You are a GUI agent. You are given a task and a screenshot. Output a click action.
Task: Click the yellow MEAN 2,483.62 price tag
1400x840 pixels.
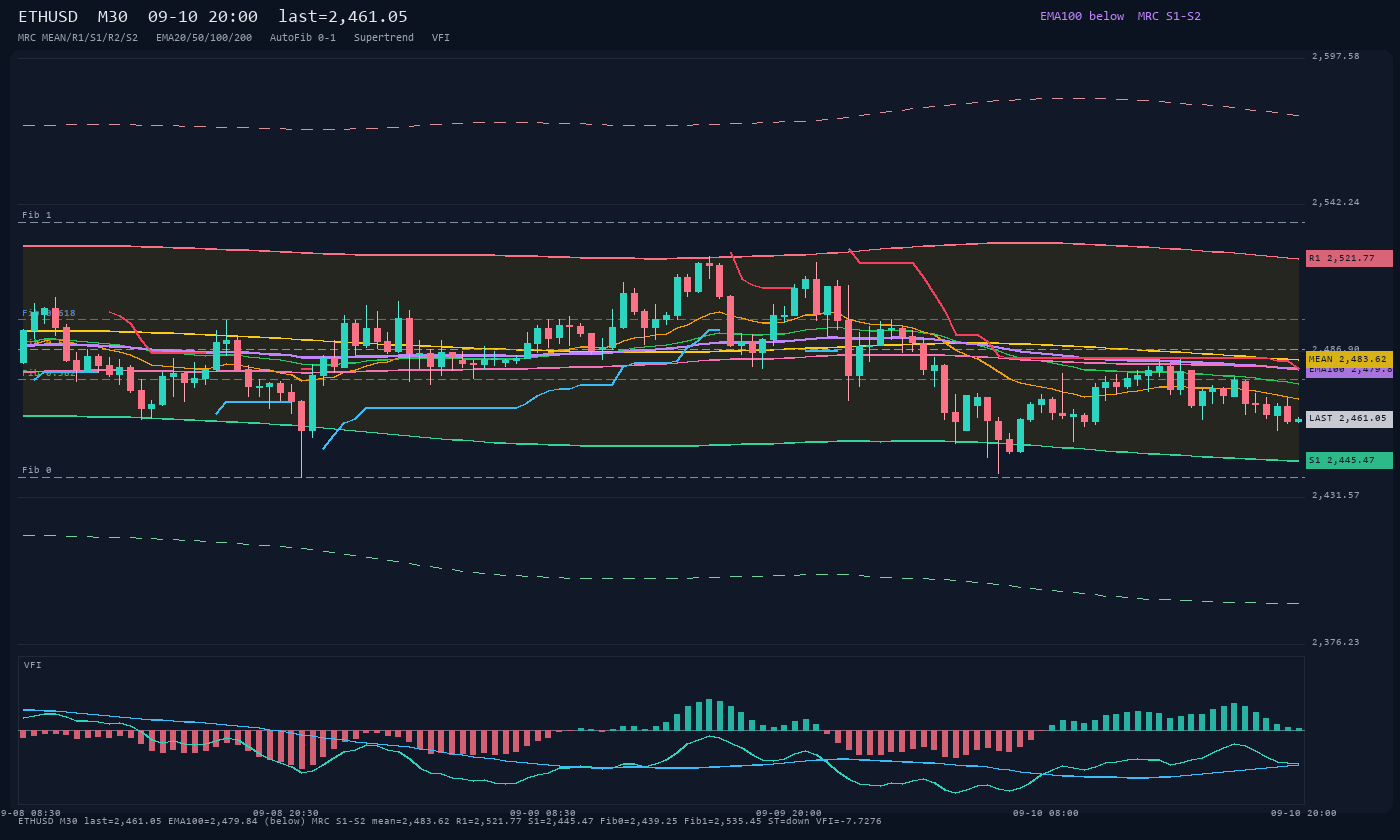point(1349,359)
